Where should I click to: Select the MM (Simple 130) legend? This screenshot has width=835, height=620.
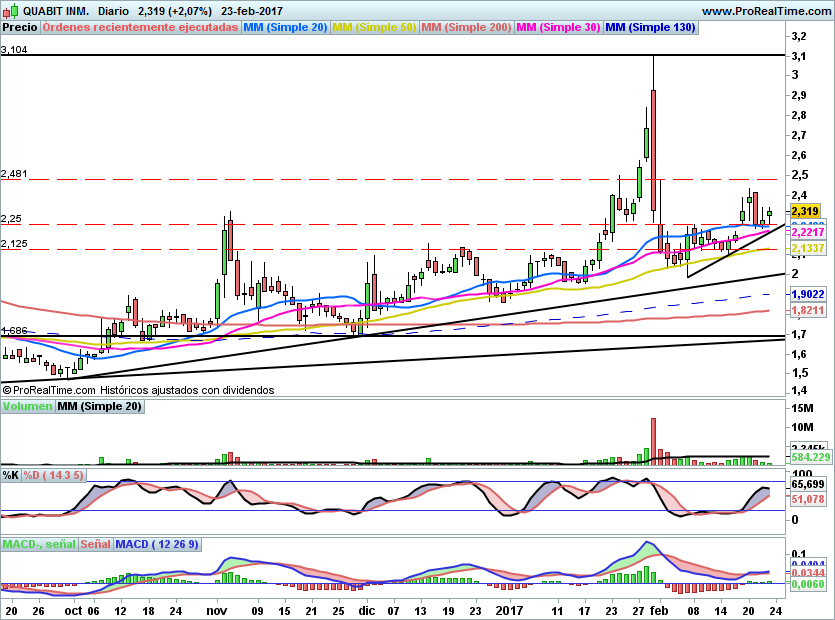[x=651, y=27]
